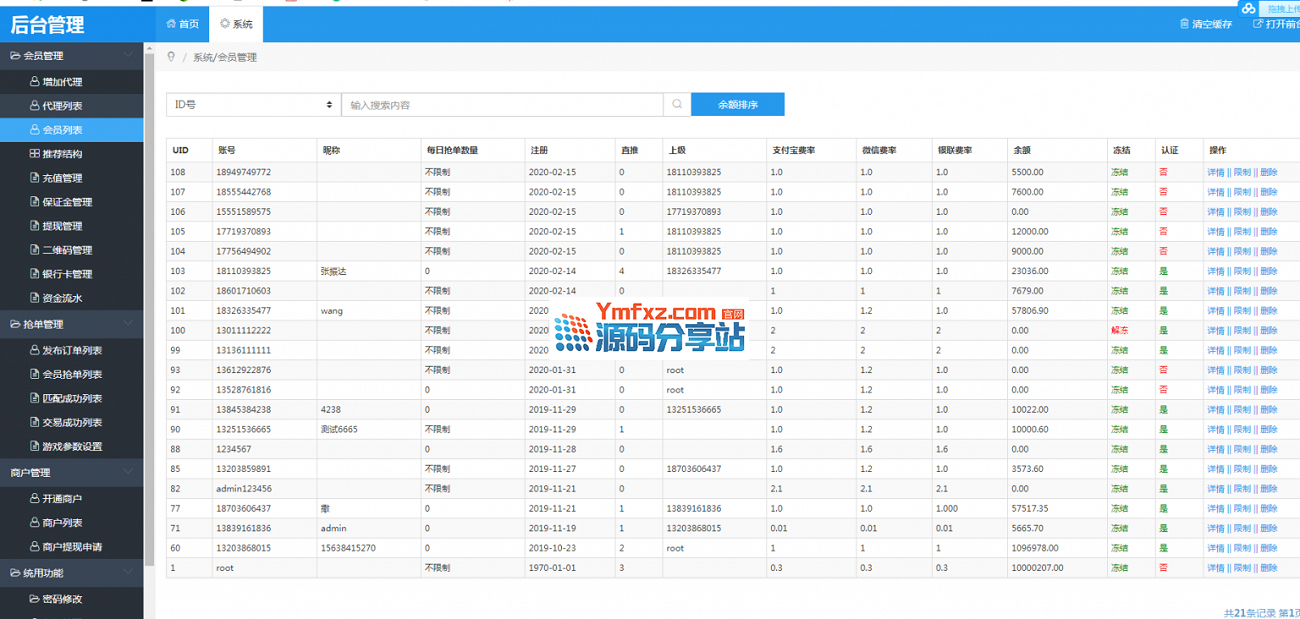Click the location pin breadcrumb icon
This screenshot has height=619, width=1300.
click(x=172, y=57)
